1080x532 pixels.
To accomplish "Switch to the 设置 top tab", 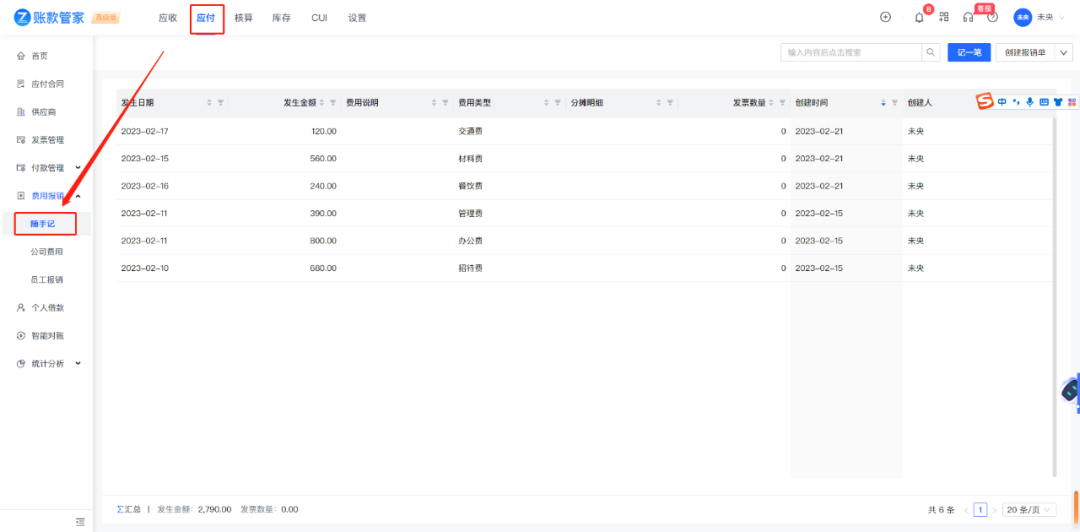I will click(357, 18).
